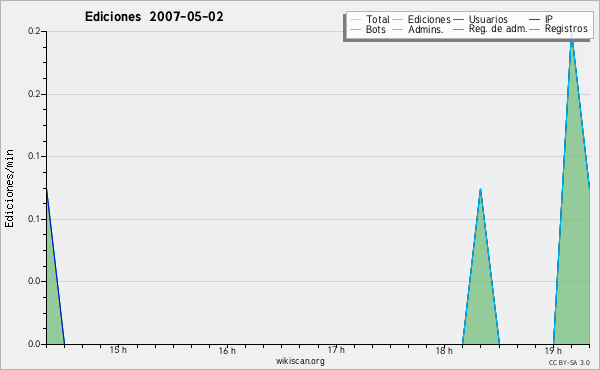Click the CC BY-SA 3.0 license text

[x=569, y=363]
